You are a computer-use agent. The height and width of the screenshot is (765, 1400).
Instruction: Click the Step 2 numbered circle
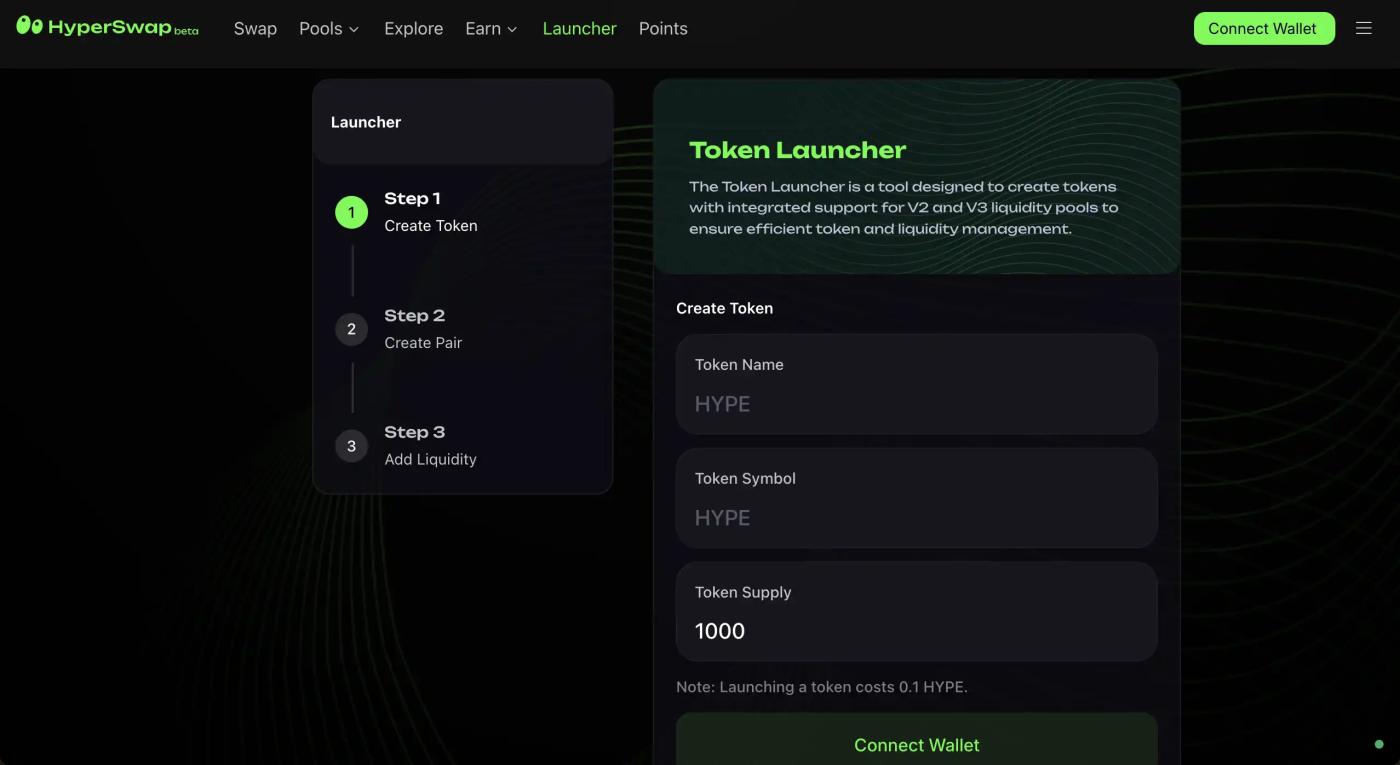click(x=351, y=329)
